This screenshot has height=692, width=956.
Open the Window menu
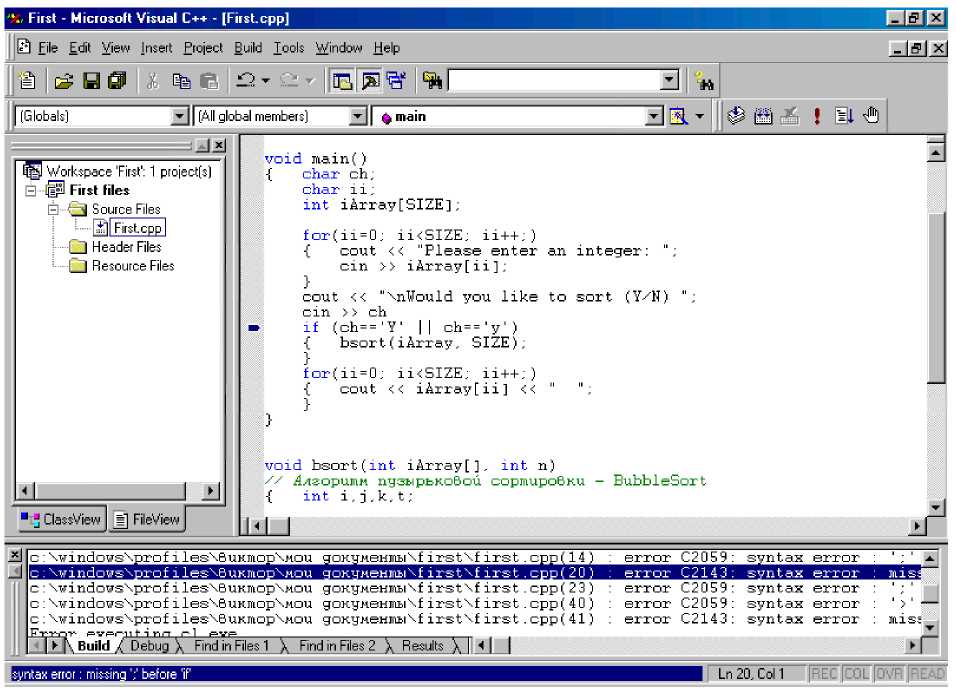point(339,48)
